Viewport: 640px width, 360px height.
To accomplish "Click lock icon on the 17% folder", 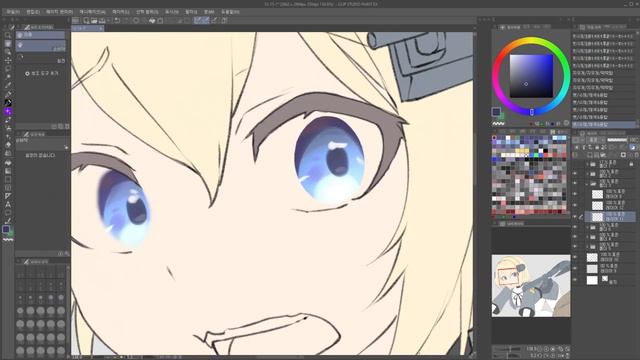I will pyautogui.click(x=631, y=164).
